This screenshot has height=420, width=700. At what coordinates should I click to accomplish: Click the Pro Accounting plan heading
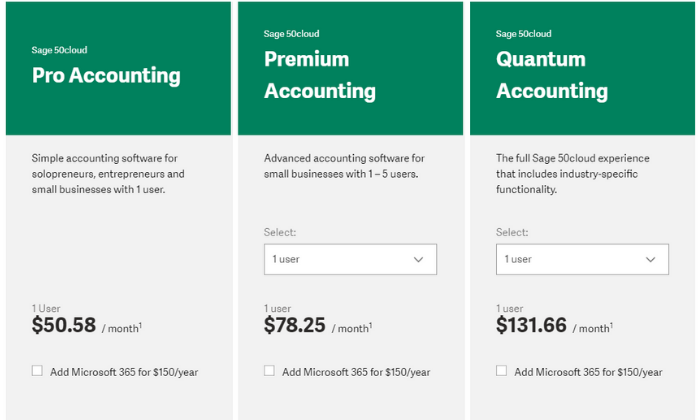pyautogui.click(x=106, y=75)
